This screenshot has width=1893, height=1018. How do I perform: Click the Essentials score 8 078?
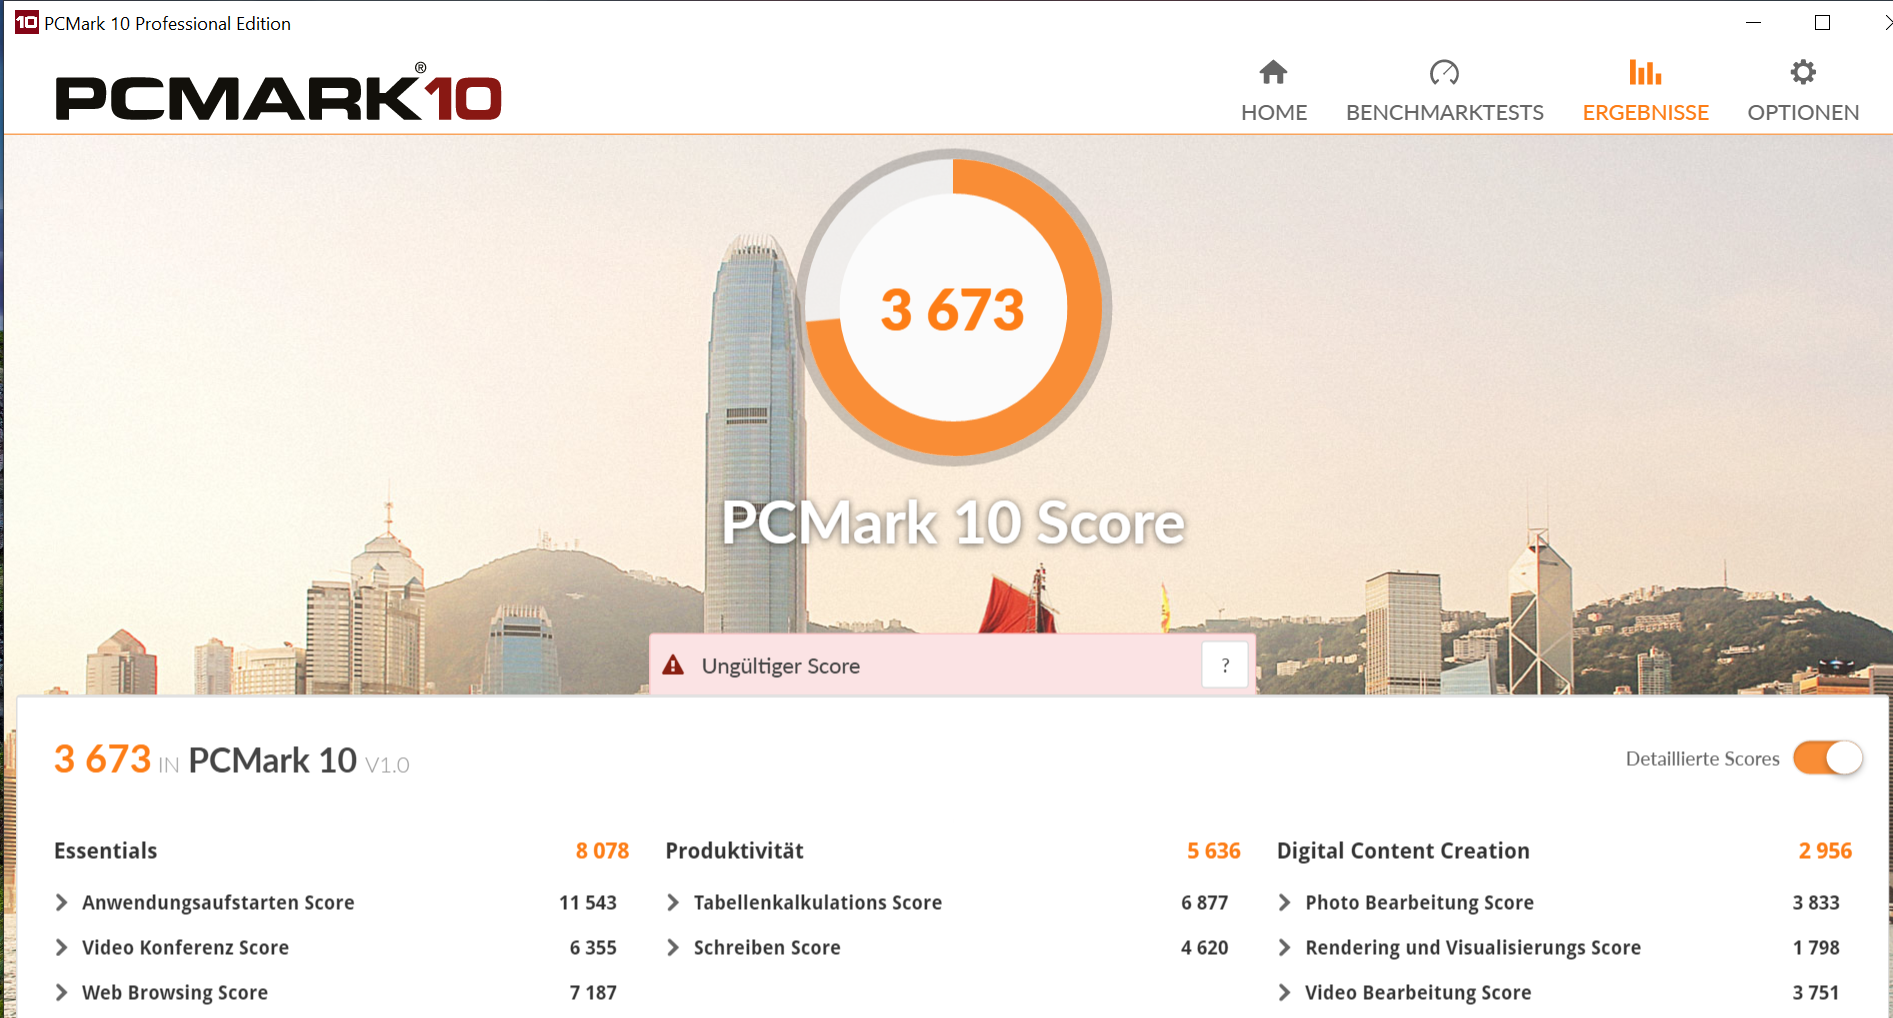tap(602, 851)
